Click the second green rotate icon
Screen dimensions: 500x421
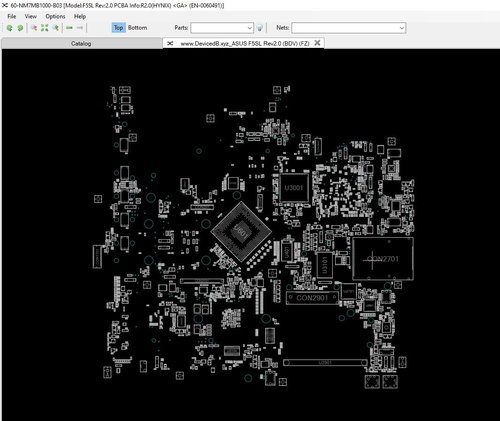coord(20,28)
